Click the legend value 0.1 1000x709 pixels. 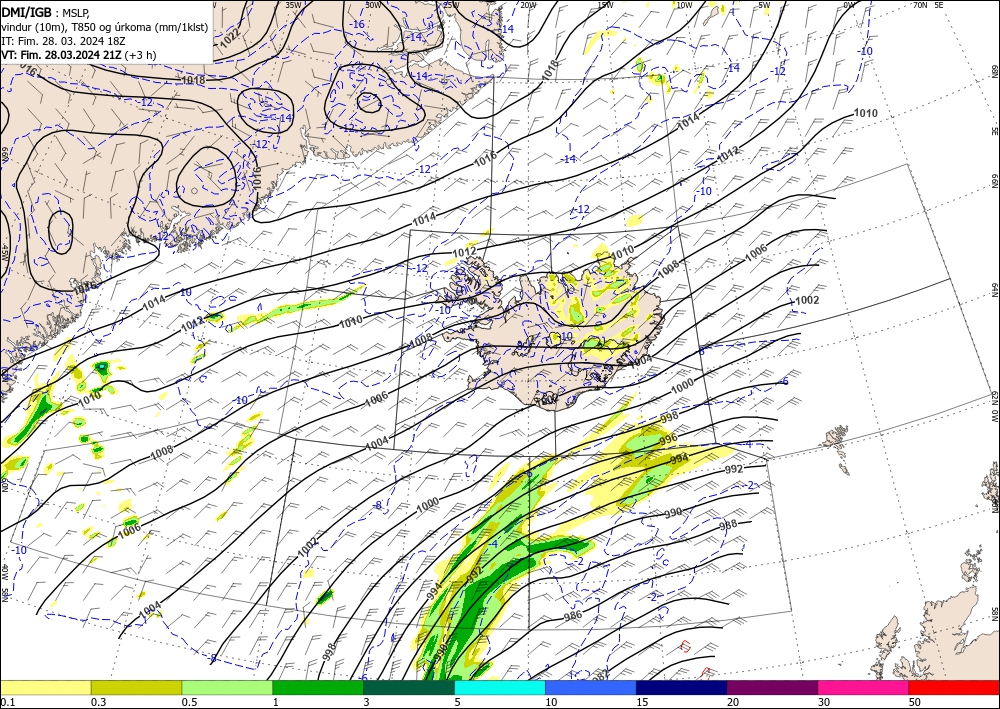click(6, 701)
